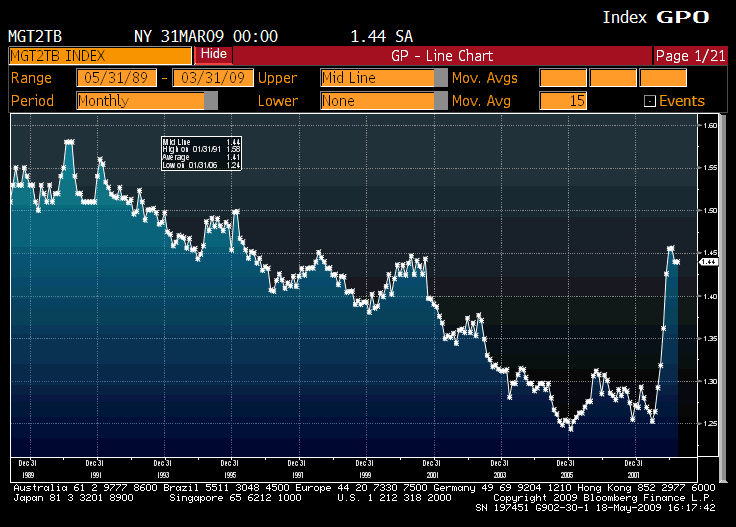Click the third Mov. Avgs input box
The height and width of the screenshot is (527, 736).
pyautogui.click(x=663, y=78)
